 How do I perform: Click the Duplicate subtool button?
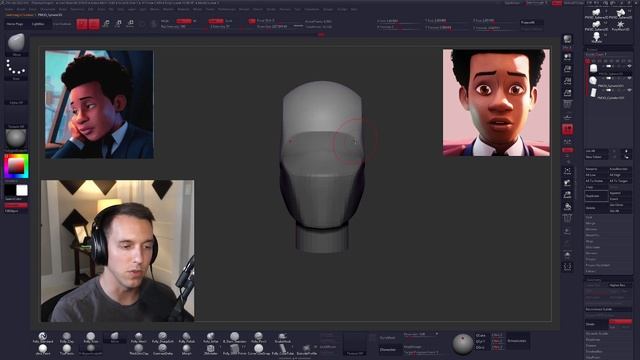tap(596, 196)
